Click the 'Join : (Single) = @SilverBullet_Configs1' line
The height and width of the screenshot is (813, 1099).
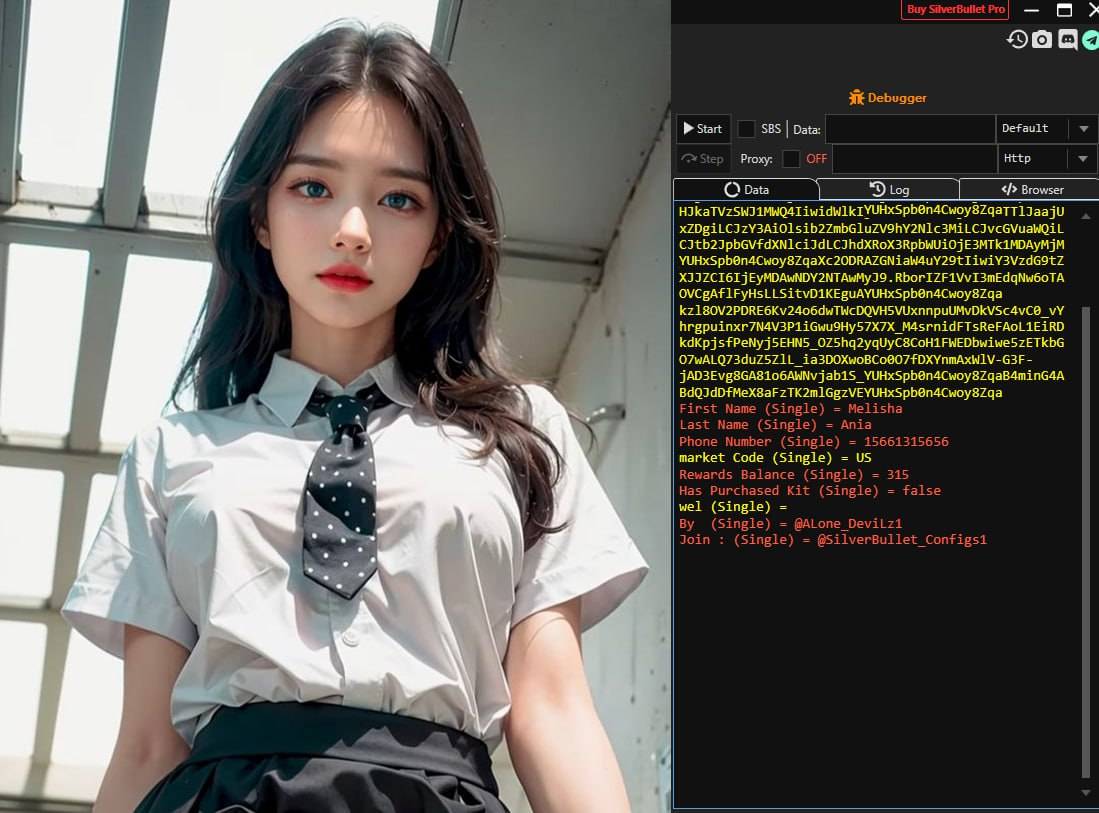tap(833, 540)
